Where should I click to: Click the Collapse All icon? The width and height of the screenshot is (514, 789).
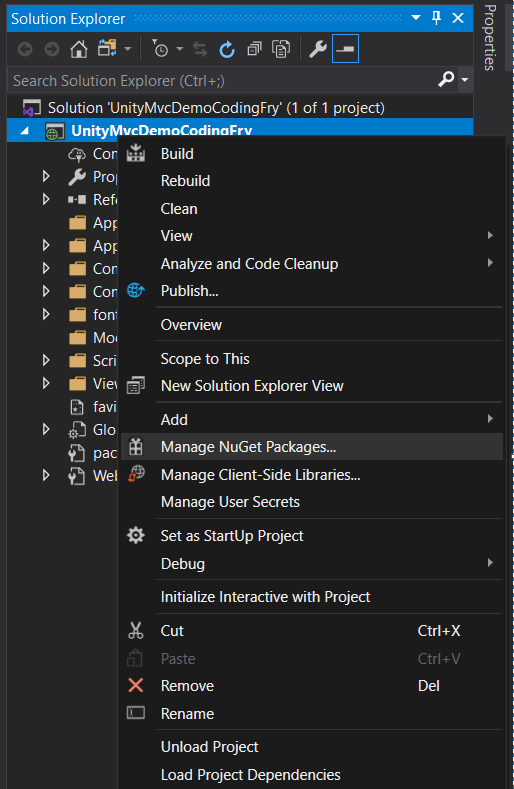click(254, 49)
